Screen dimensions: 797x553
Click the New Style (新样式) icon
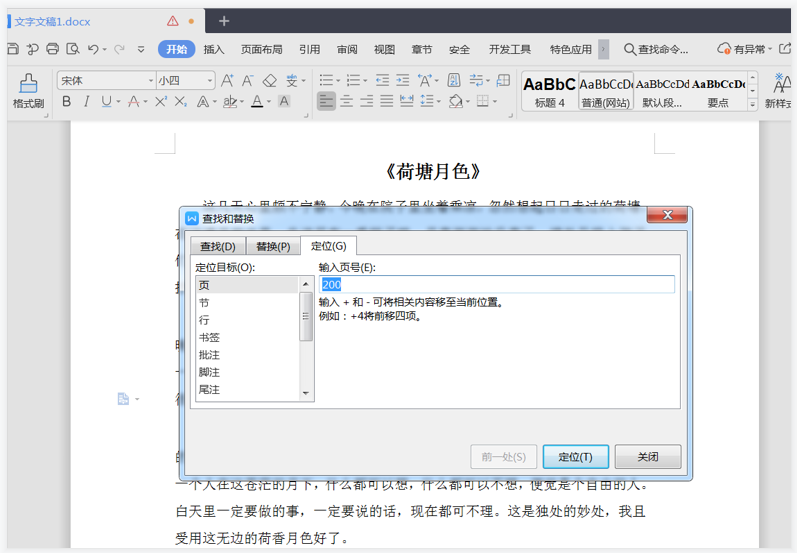tap(780, 91)
